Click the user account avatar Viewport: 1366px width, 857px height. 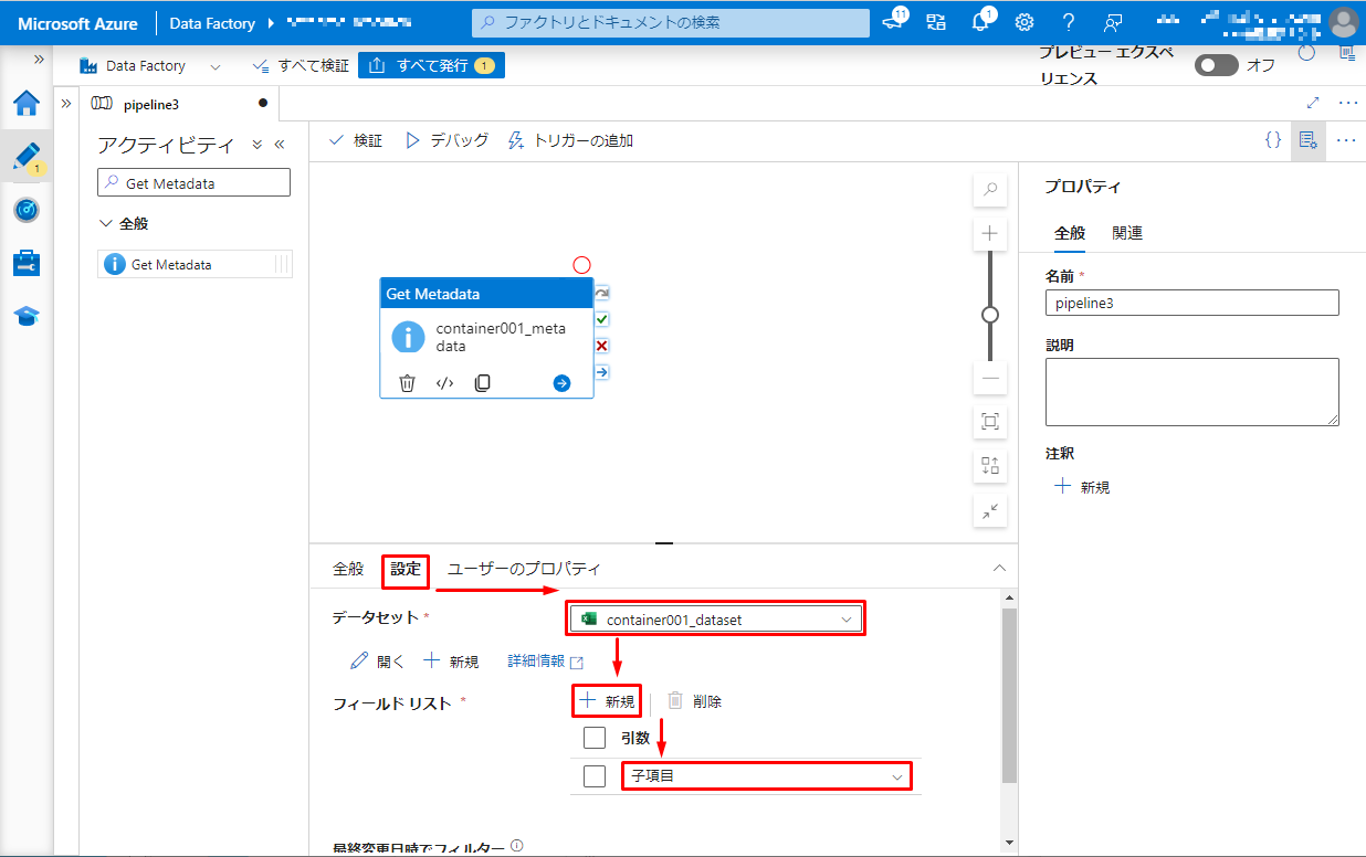(1345, 22)
